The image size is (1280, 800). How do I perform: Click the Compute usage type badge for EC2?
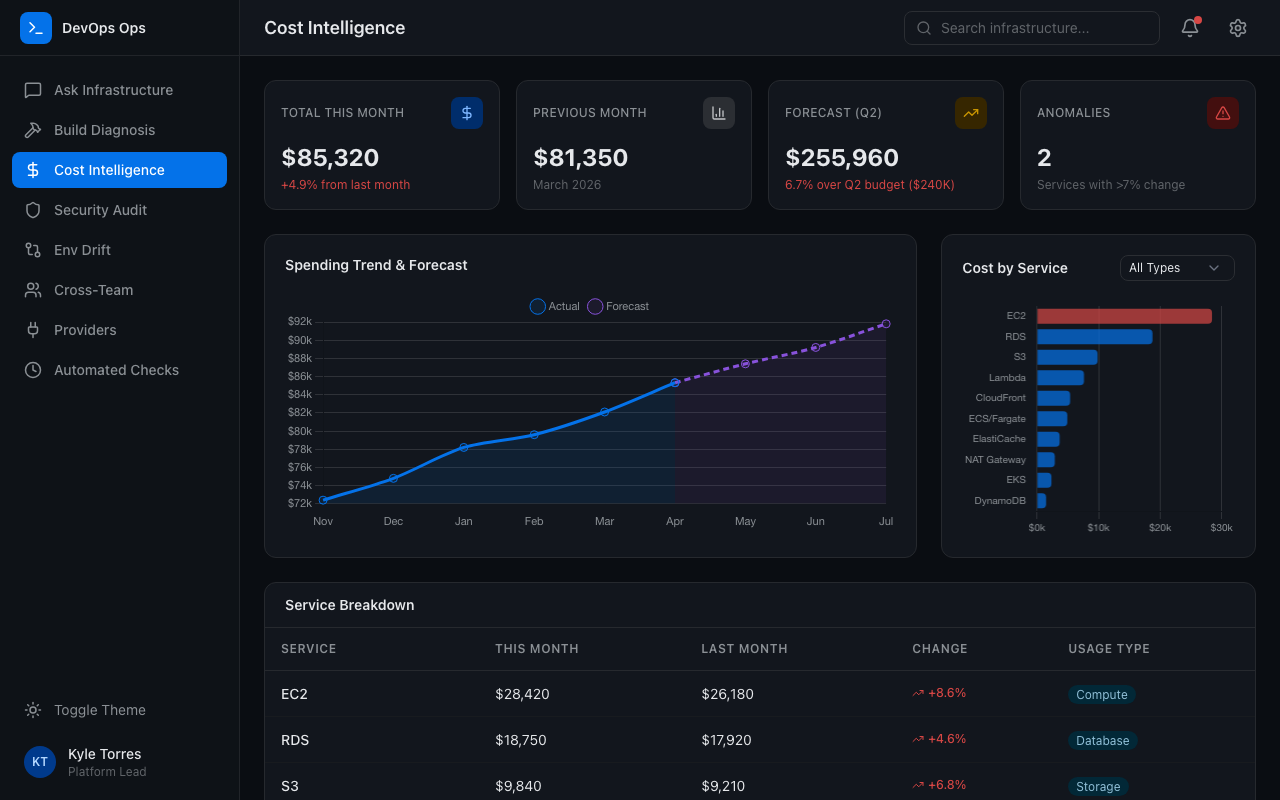coord(1101,694)
